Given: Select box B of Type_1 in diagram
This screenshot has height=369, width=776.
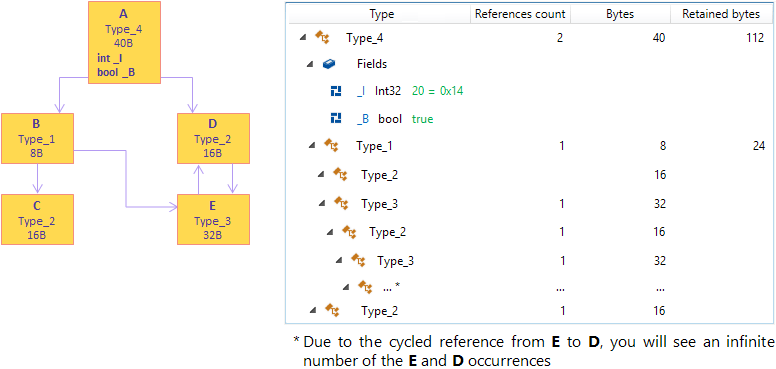Looking at the screenshot, I should tap(38, 138).
